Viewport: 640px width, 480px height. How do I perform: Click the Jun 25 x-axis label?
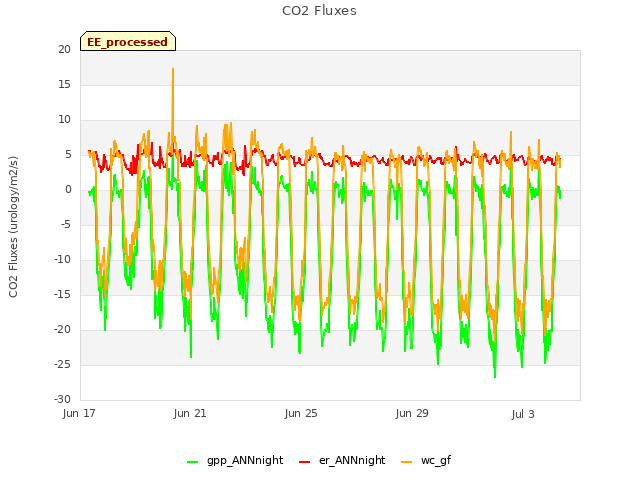tap(301, 413)
